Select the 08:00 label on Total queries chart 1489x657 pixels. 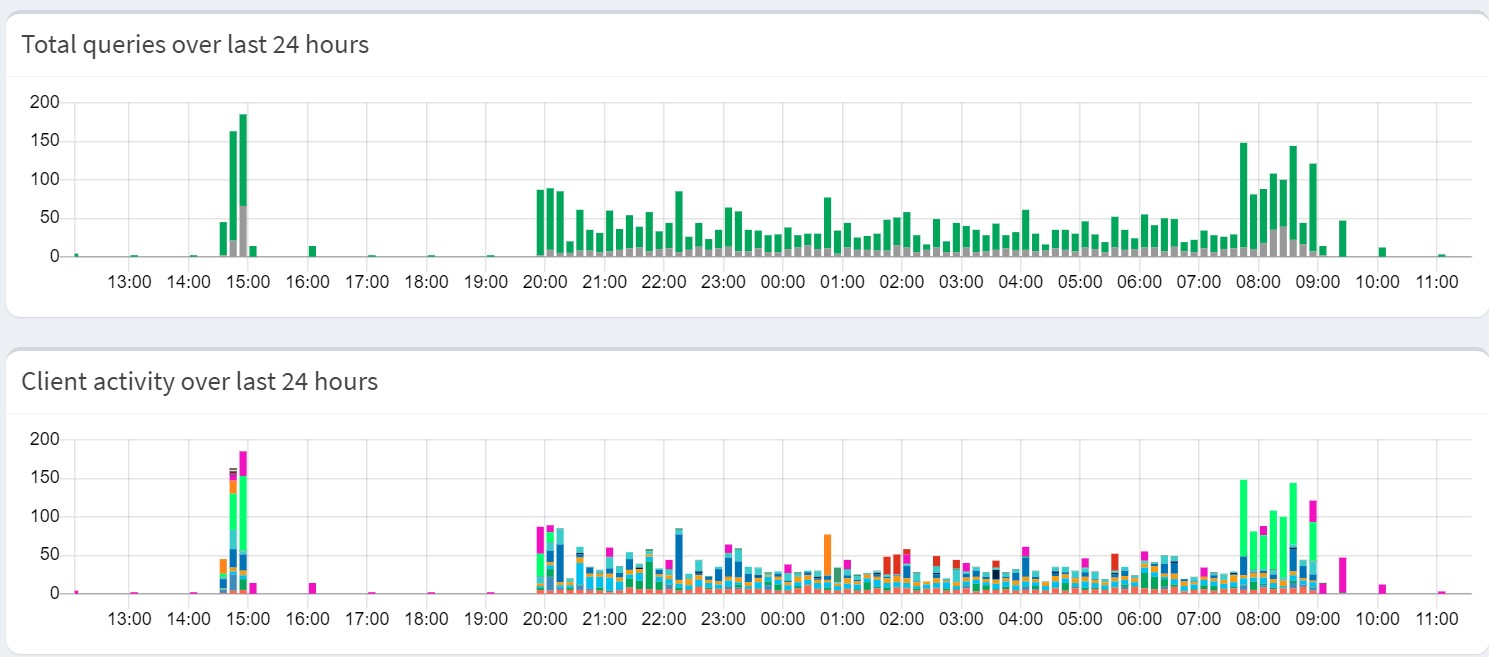coord(1258,282)
